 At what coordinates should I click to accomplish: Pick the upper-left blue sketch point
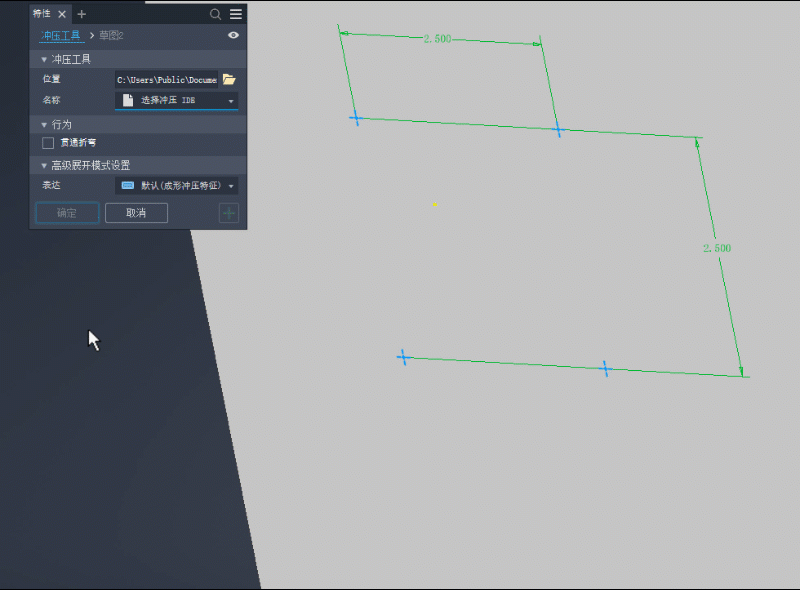[x=356, y=118]
